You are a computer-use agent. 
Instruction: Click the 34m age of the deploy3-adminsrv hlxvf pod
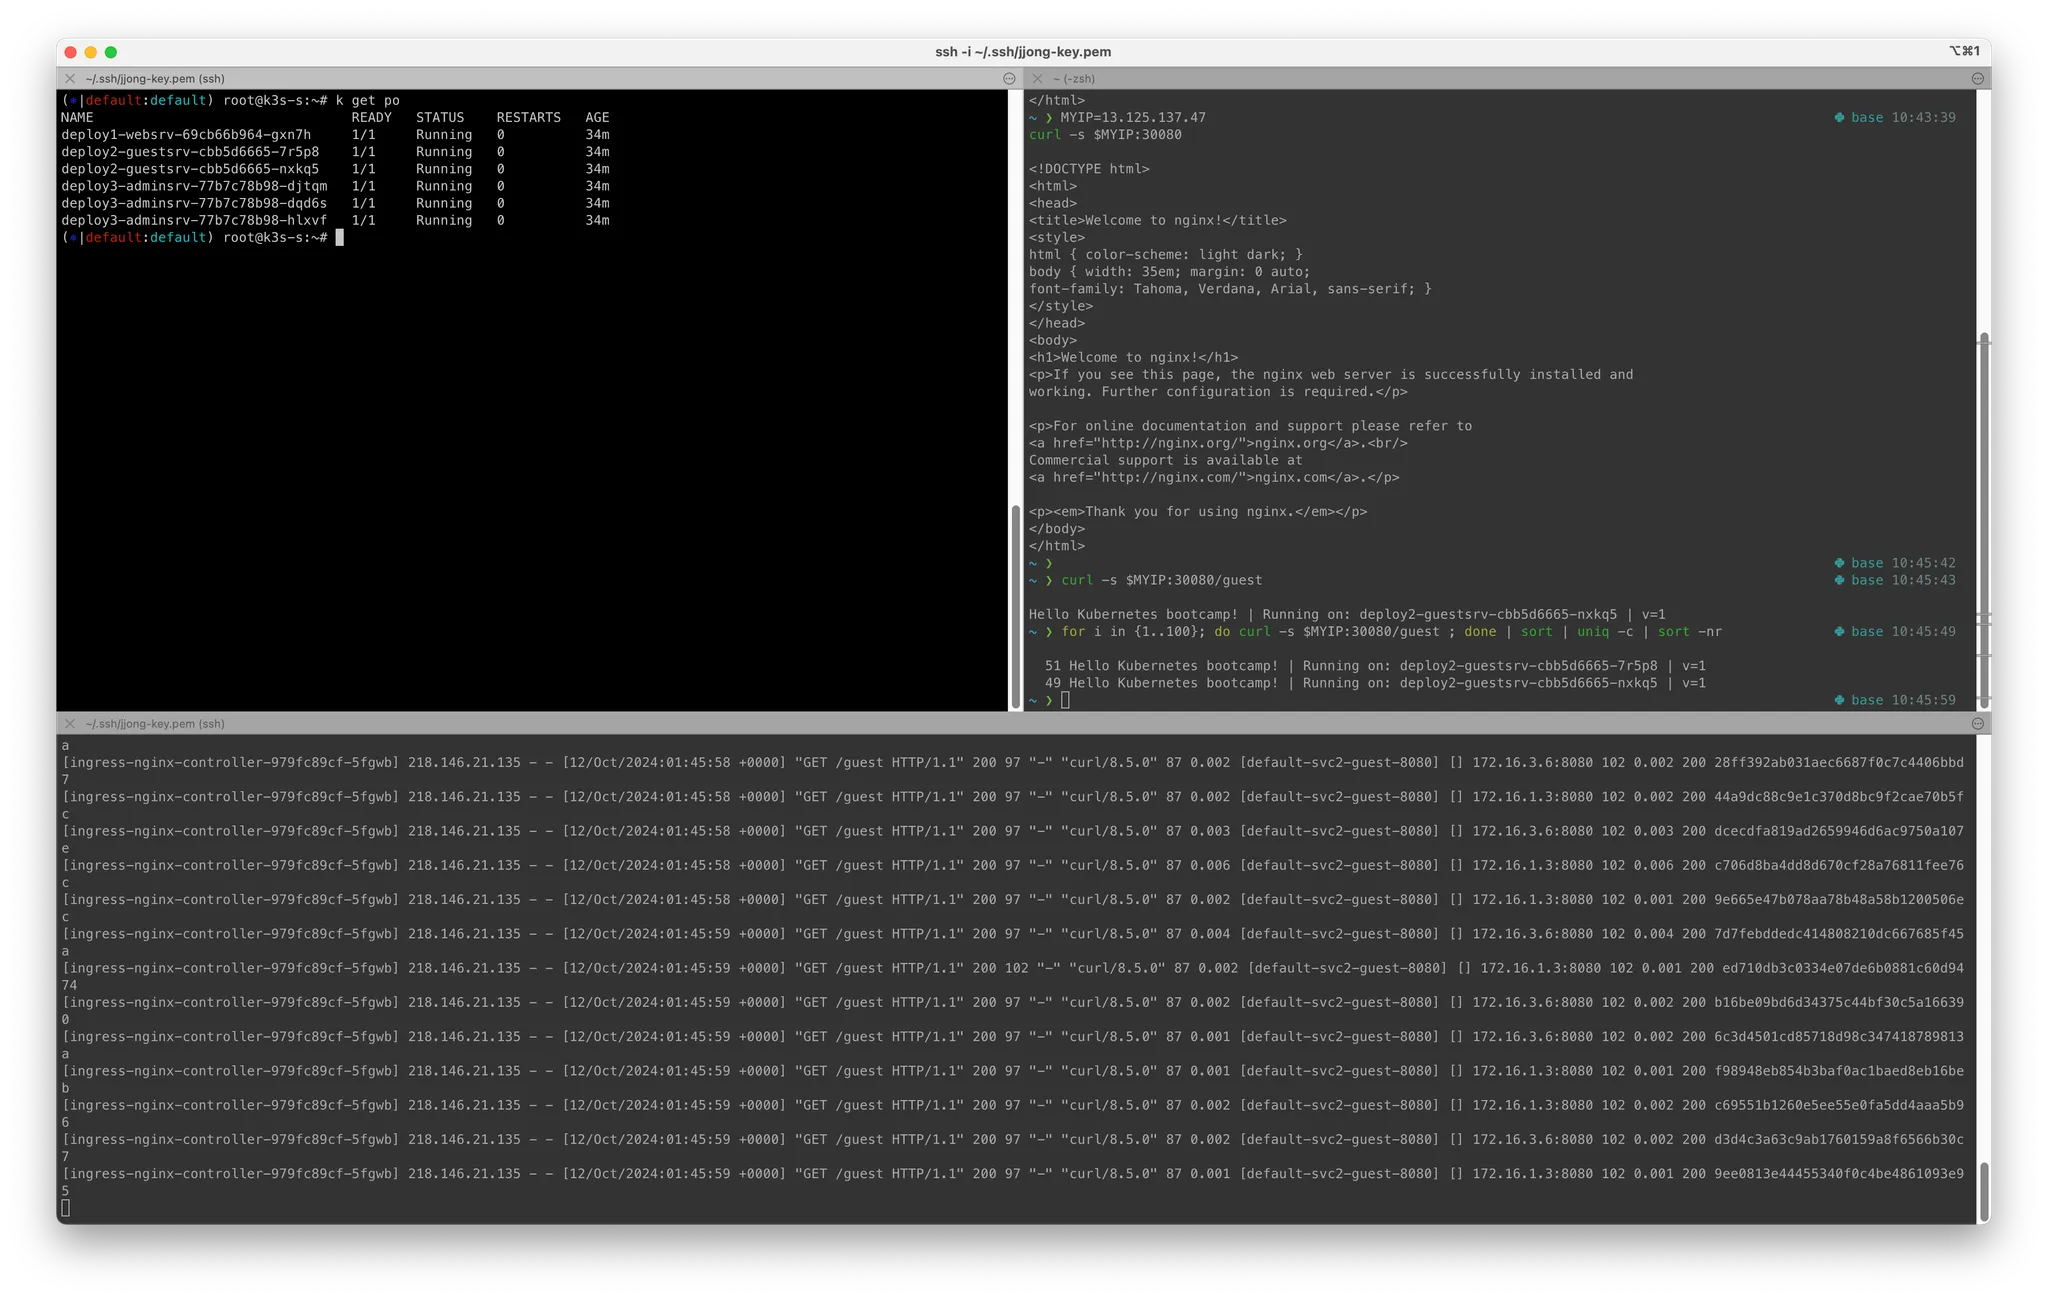tap(597, 220)
